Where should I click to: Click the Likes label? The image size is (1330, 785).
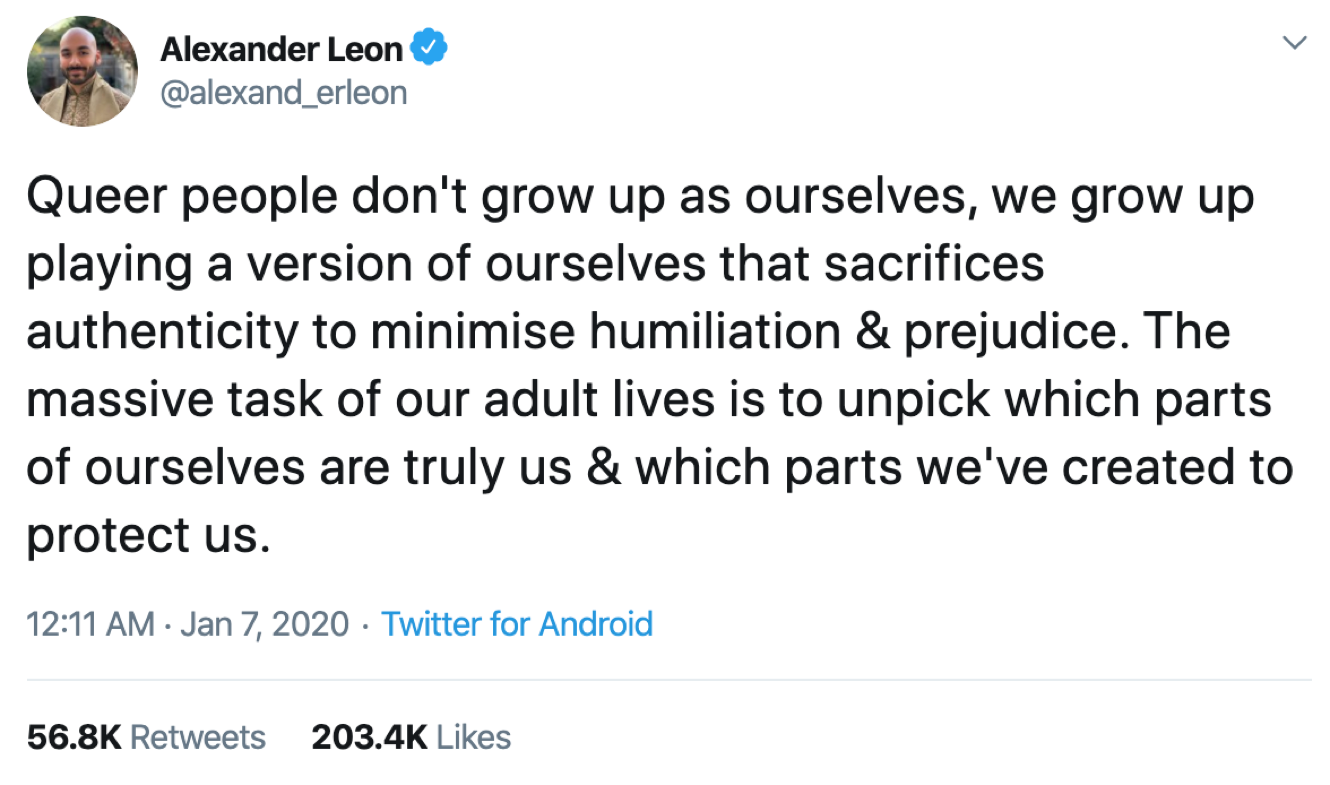474,738
